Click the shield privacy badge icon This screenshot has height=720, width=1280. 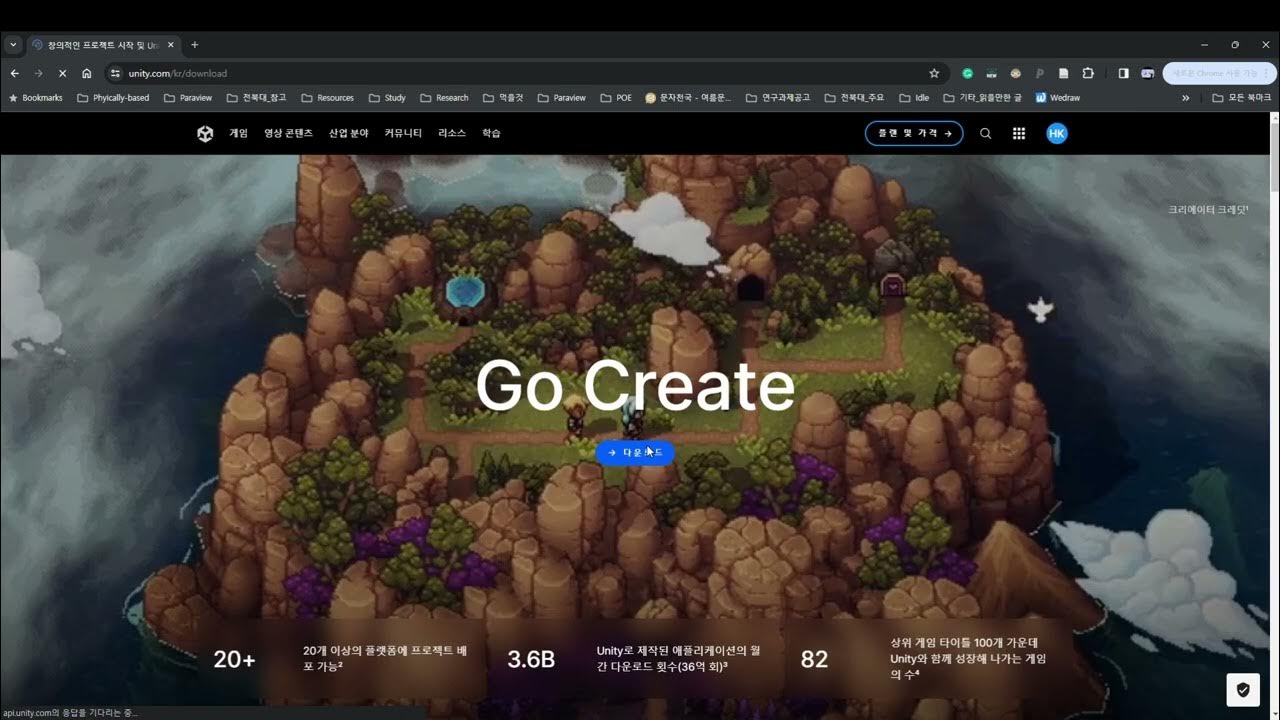coord(1243,690)
